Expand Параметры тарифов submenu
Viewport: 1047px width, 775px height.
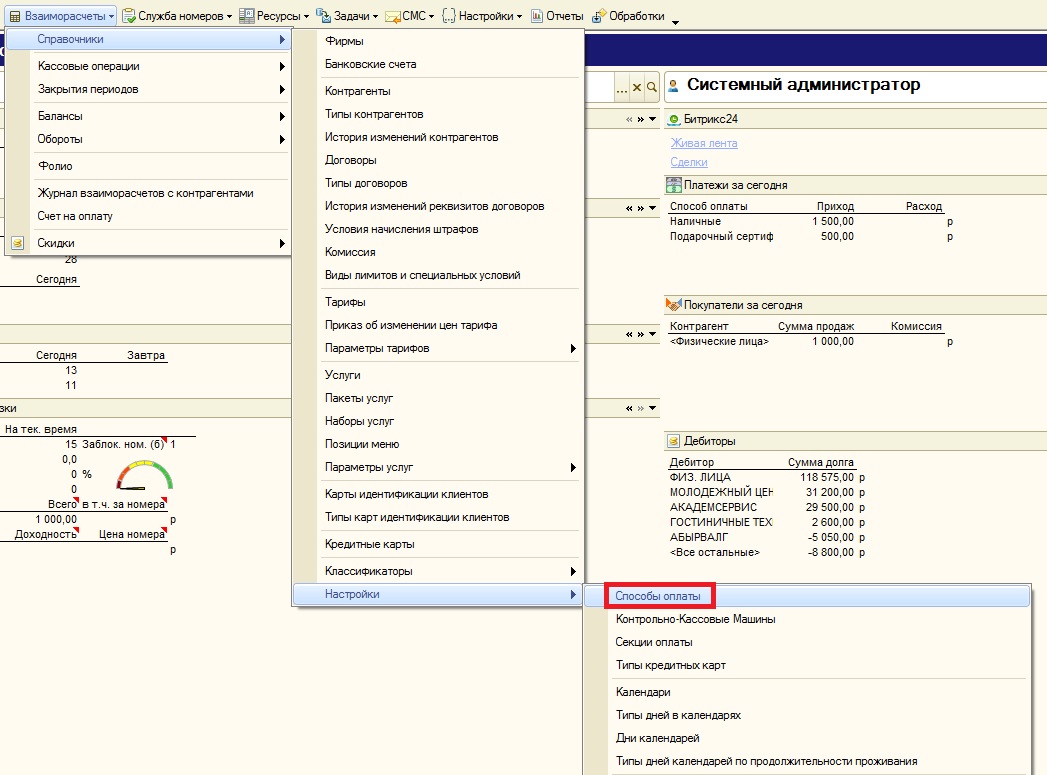[437, 348]
